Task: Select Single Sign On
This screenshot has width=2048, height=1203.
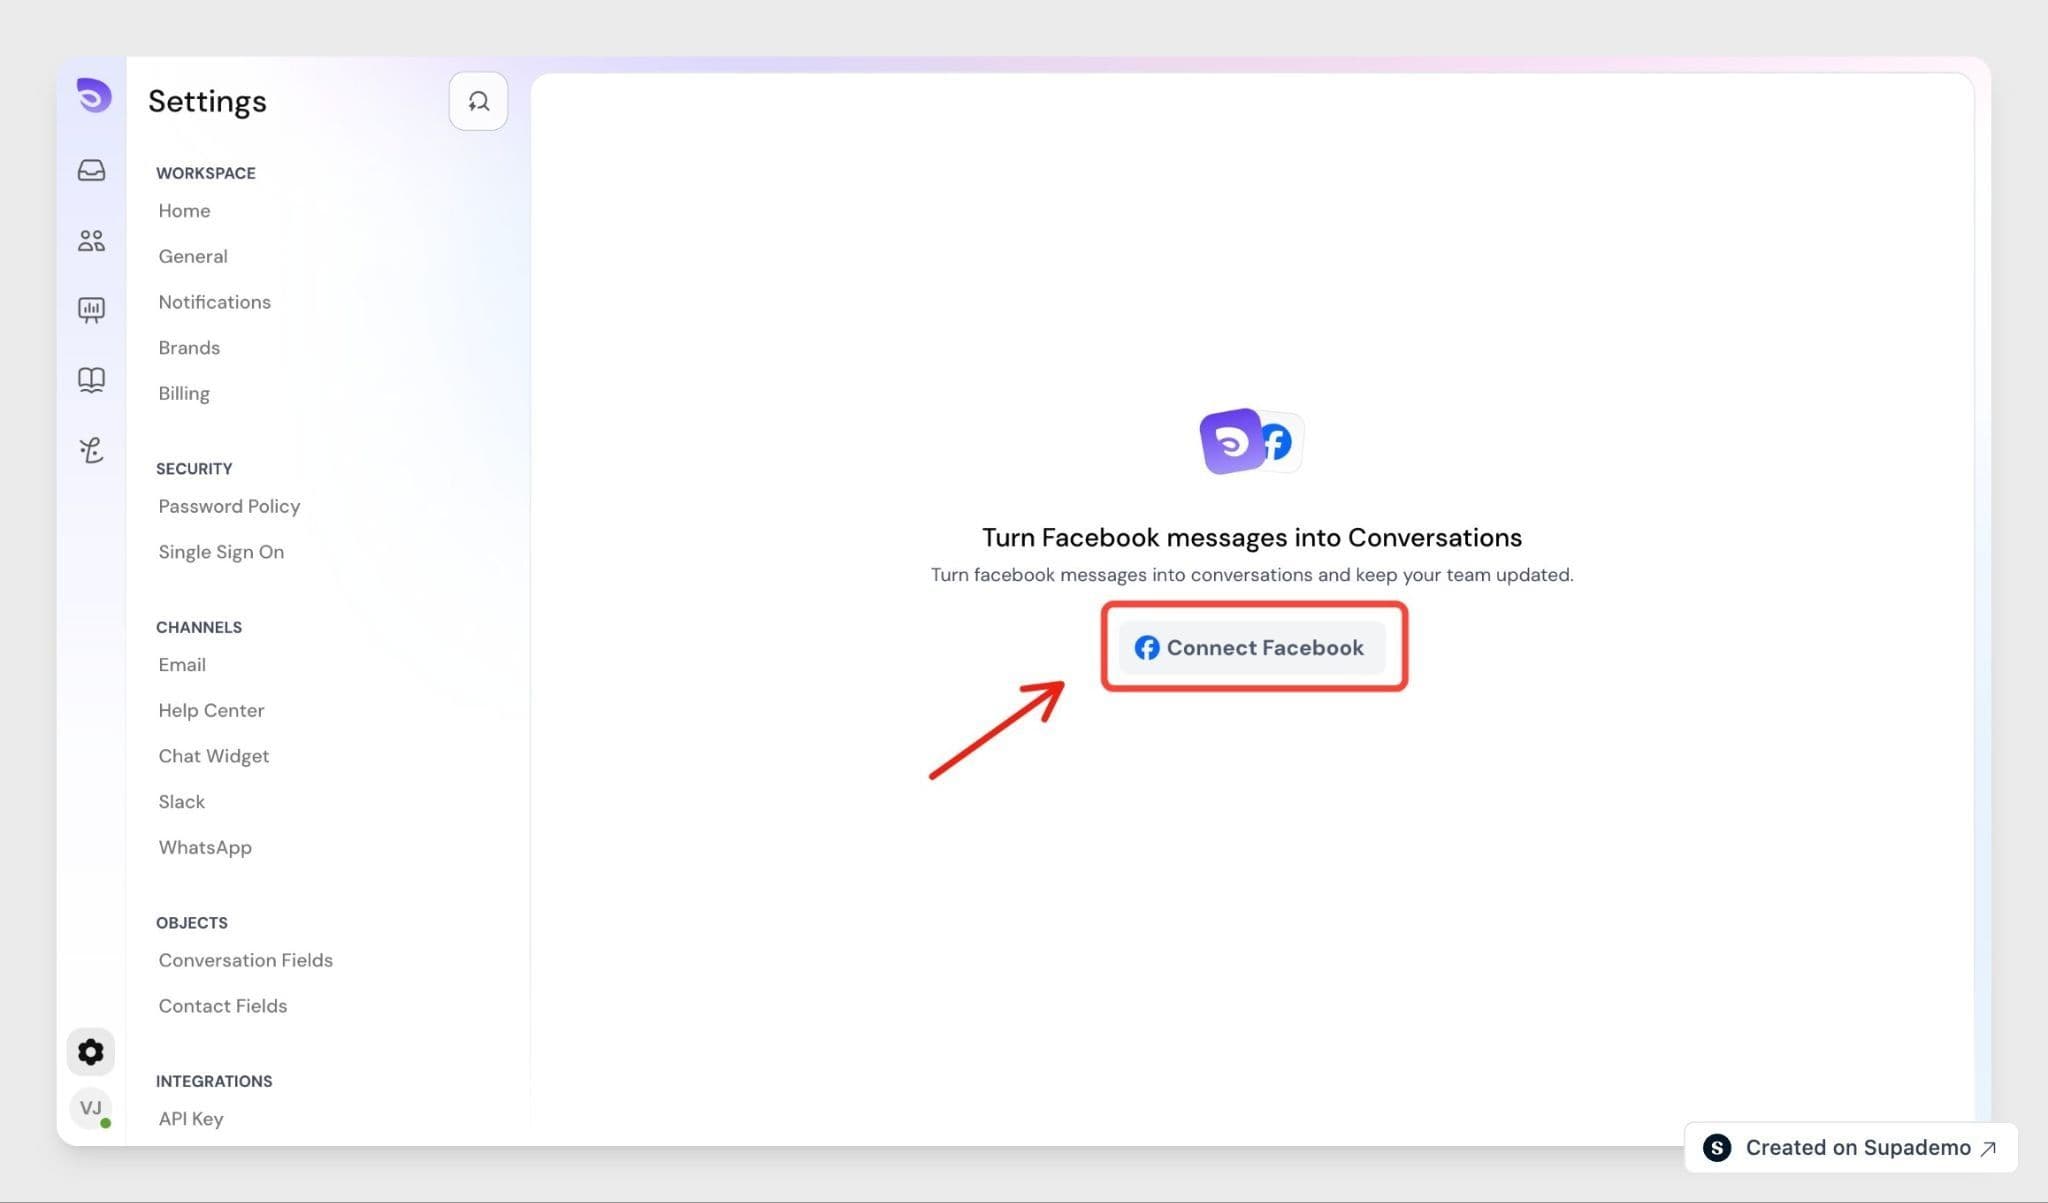Action: coord(221,552)
